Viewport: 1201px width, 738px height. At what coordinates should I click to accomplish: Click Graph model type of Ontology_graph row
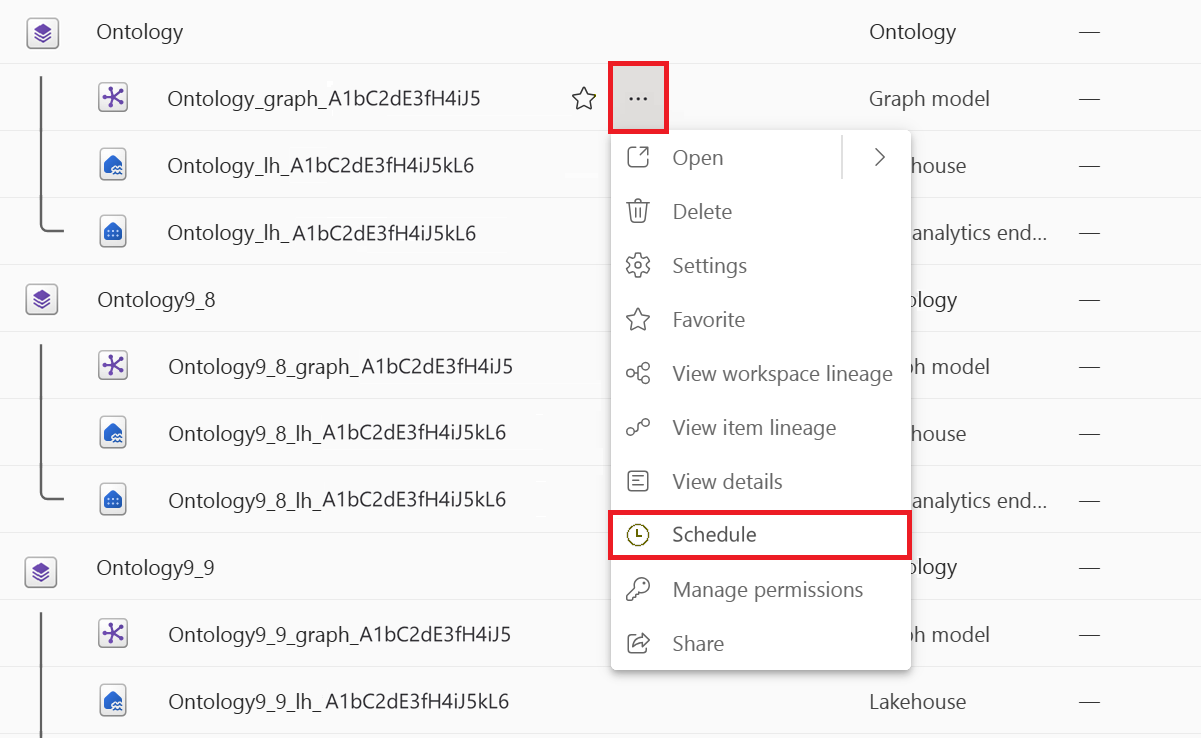pyautogui.click(x=930, y=98)
